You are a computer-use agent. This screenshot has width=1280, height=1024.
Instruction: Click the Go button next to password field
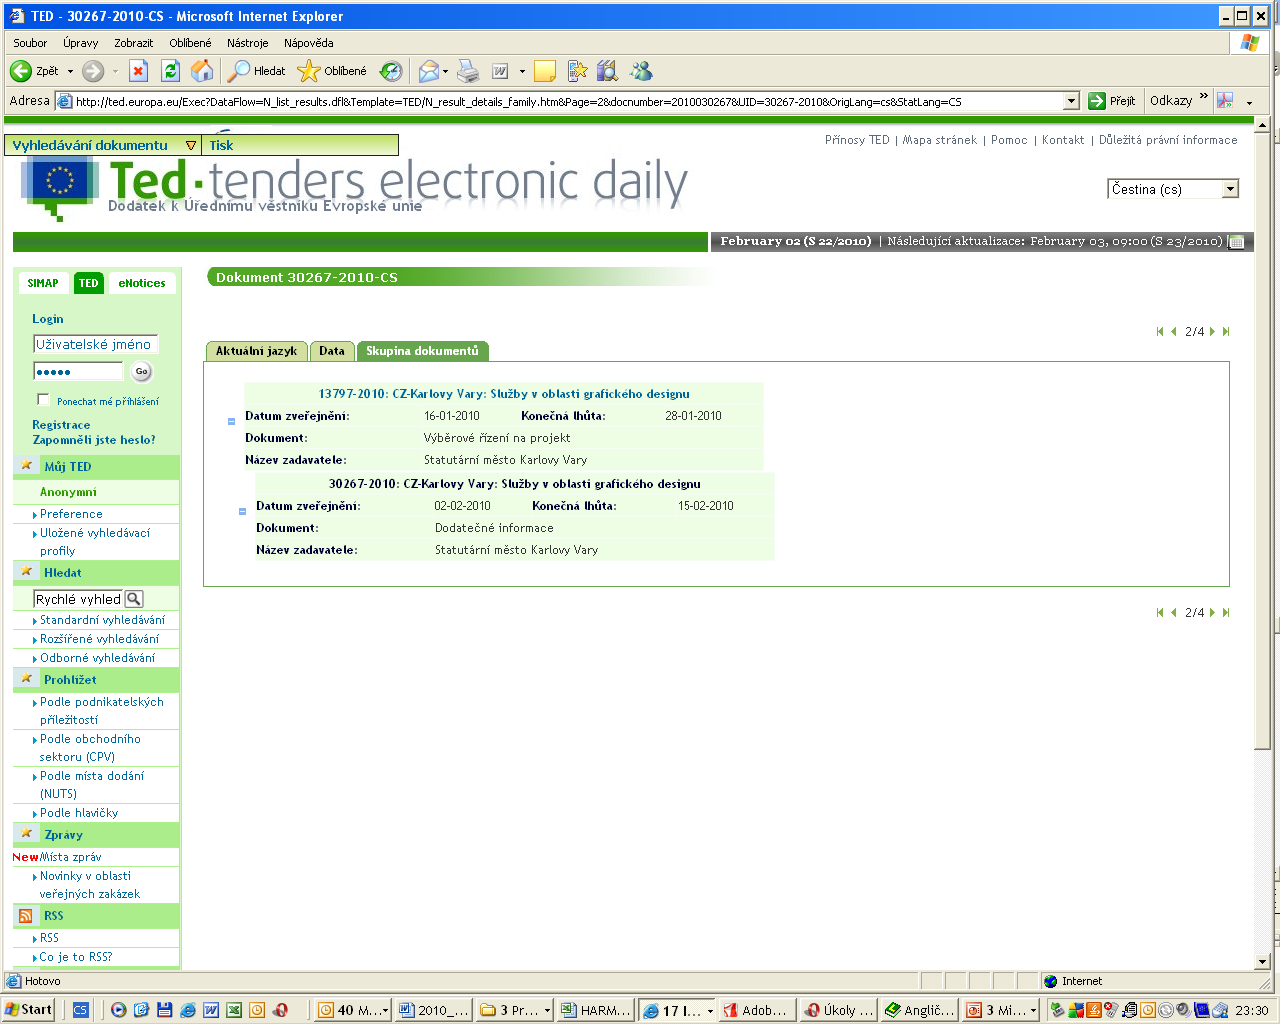point(141,371)
